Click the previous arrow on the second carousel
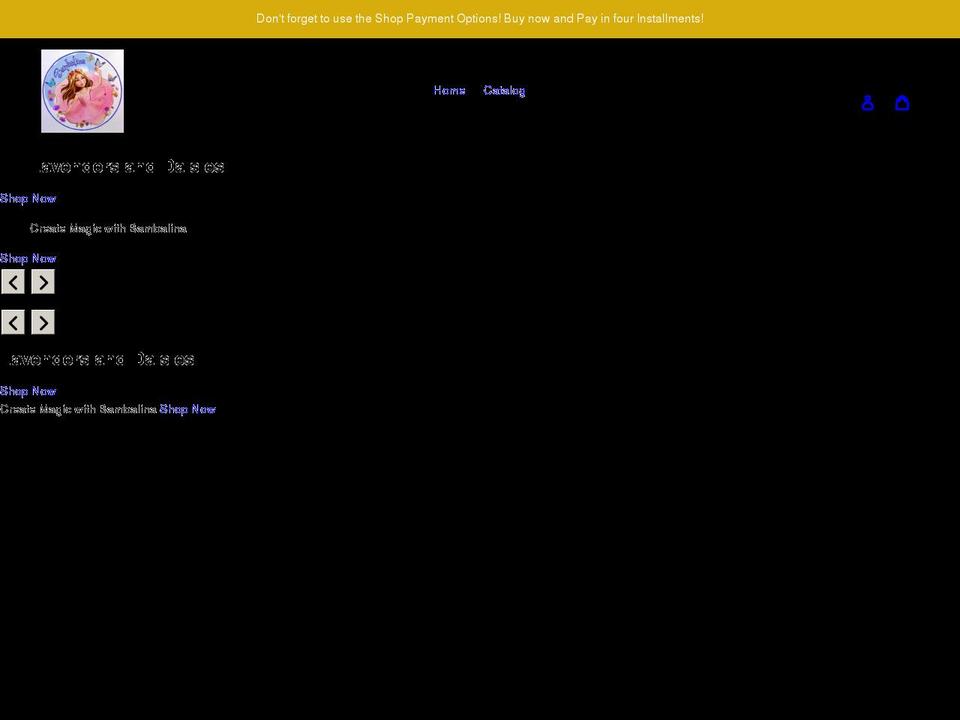This screenshot has width=960, height=720. 13,322
